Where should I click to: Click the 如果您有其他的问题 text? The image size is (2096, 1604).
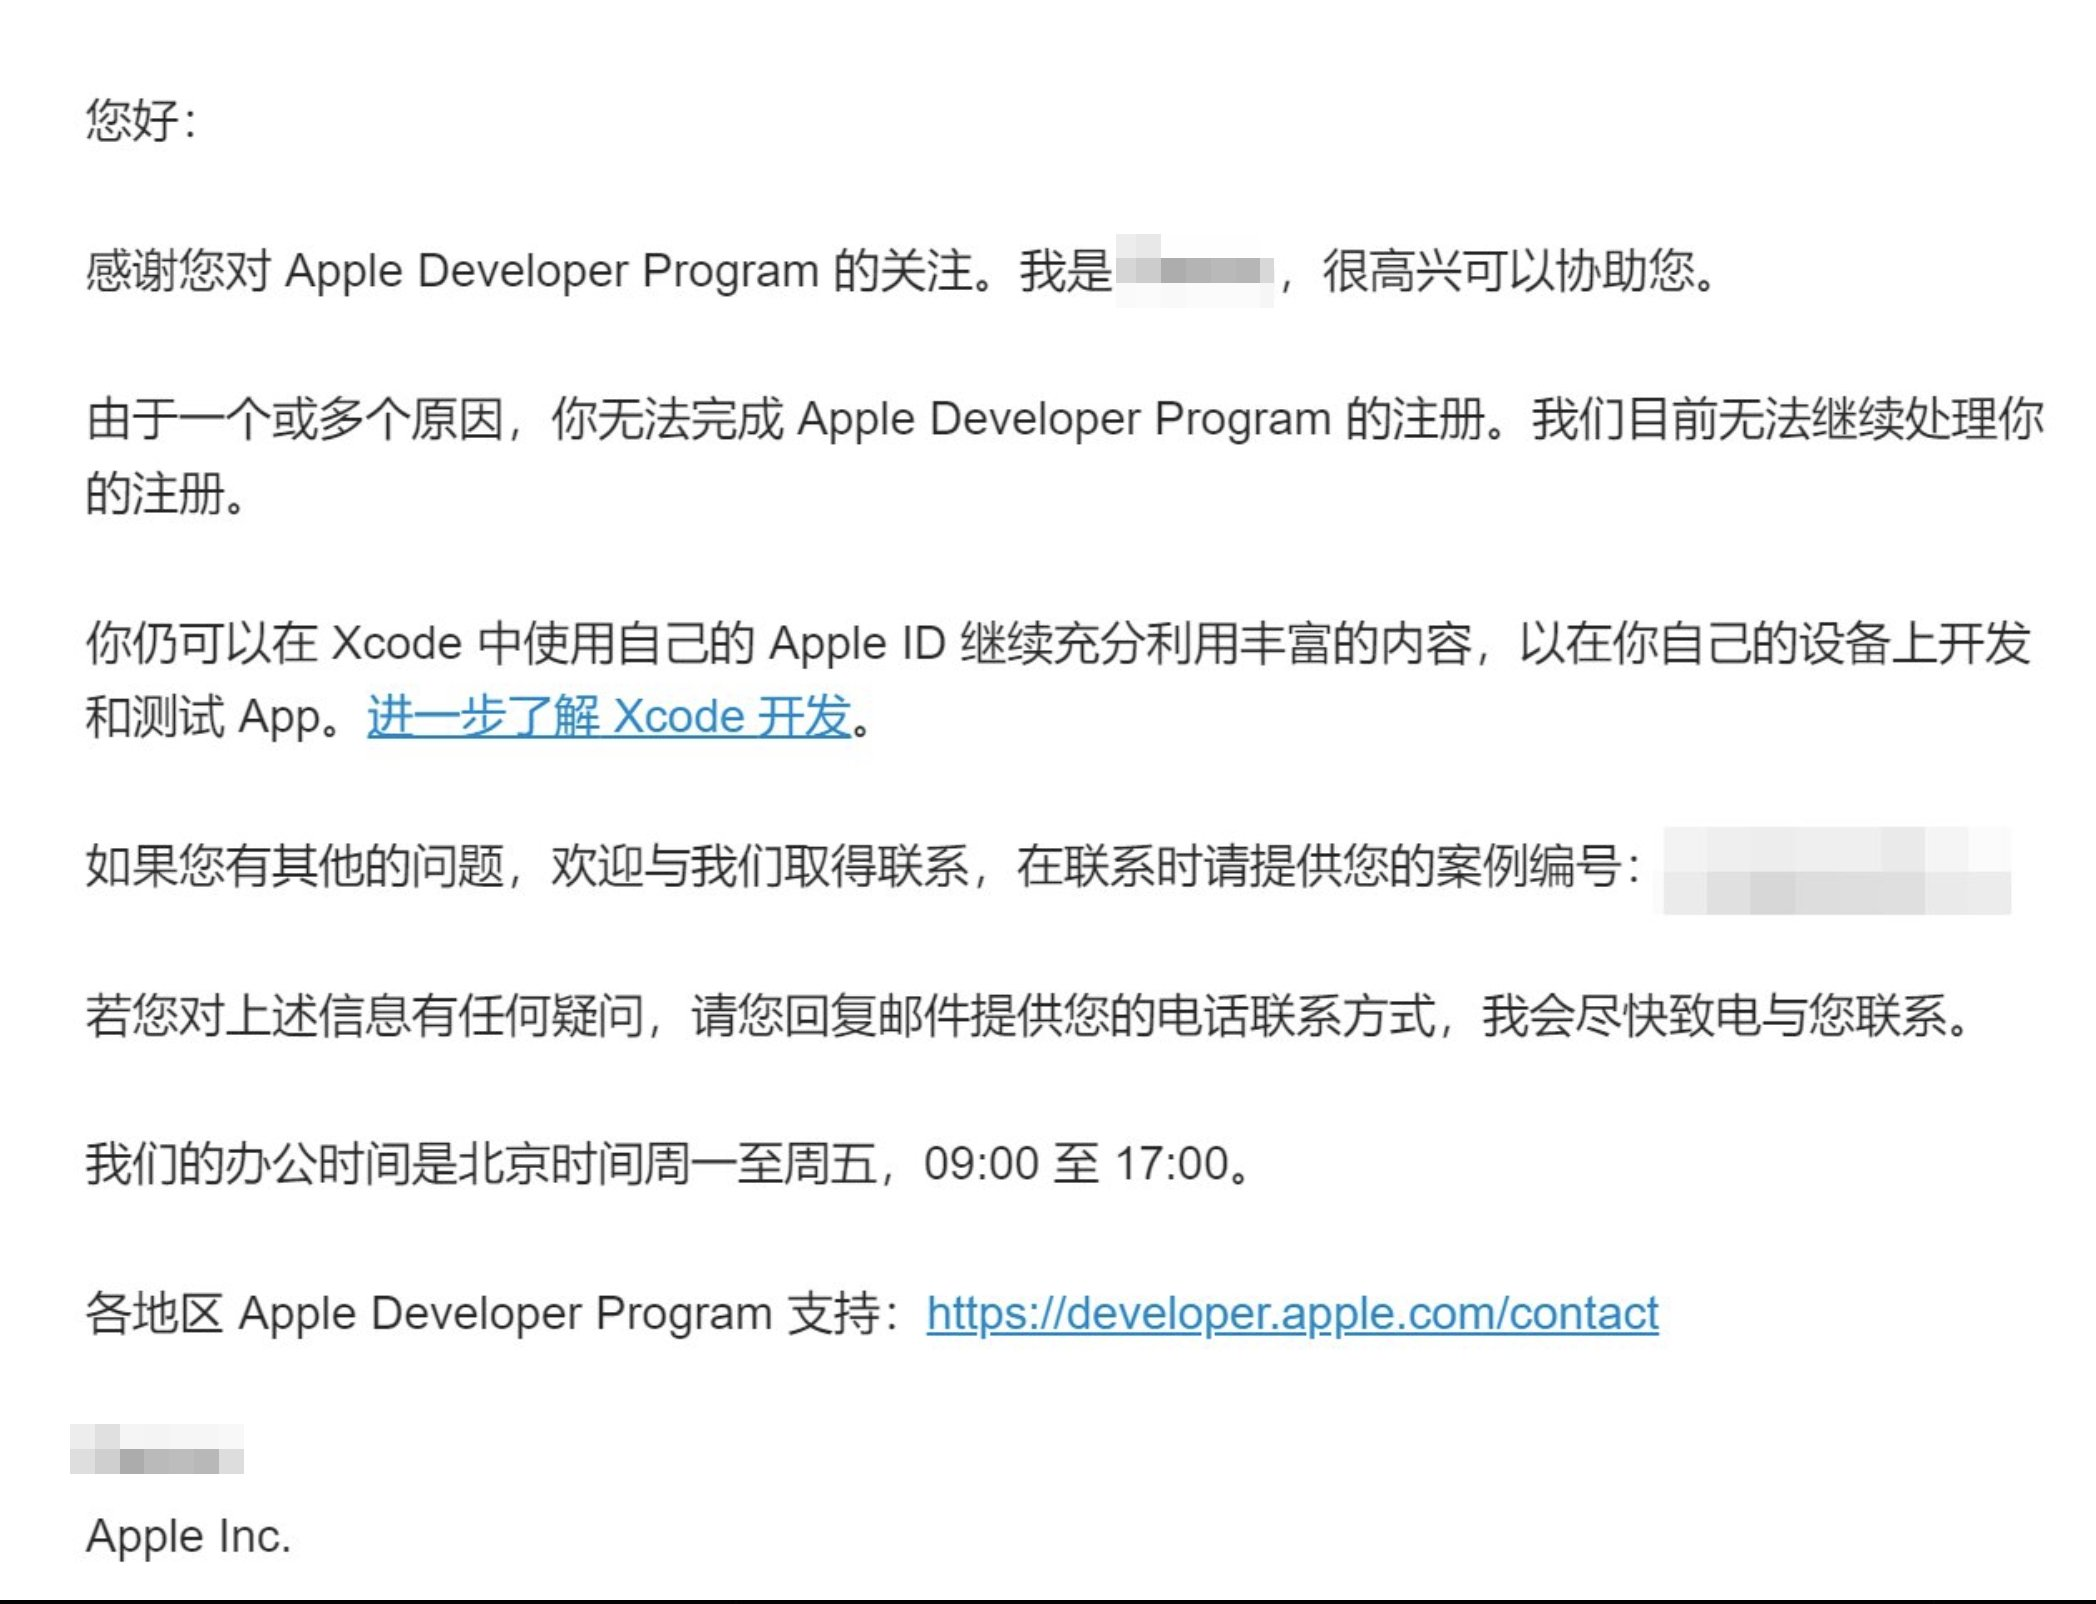coord(295,866)
